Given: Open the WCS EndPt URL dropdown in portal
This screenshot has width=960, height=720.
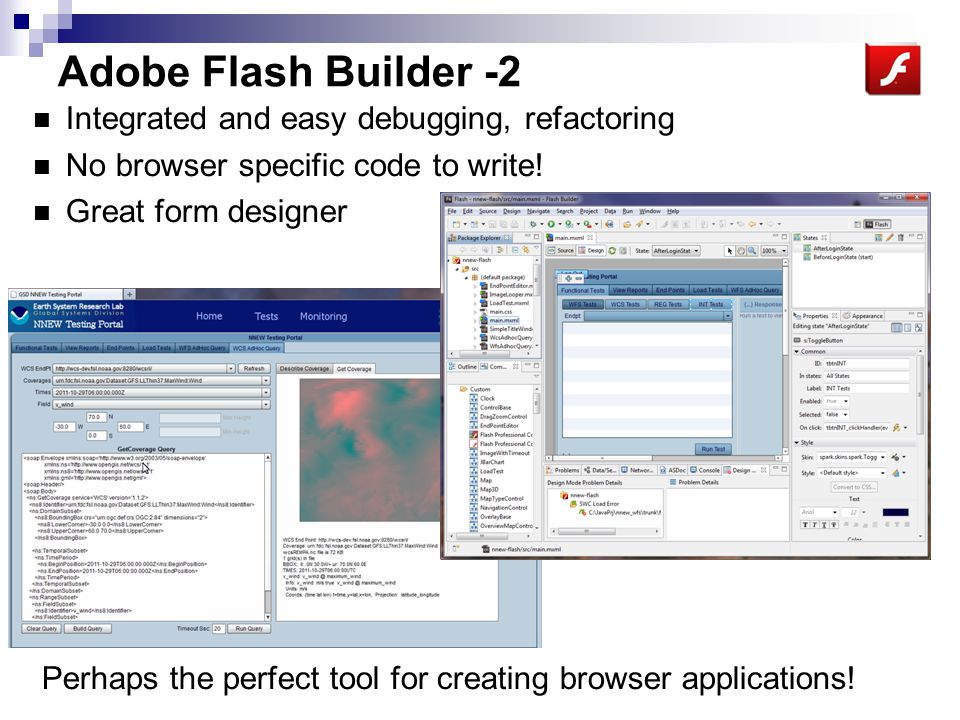Looking at the screenshot, I should pyautogui.click(x=144, y=369).
